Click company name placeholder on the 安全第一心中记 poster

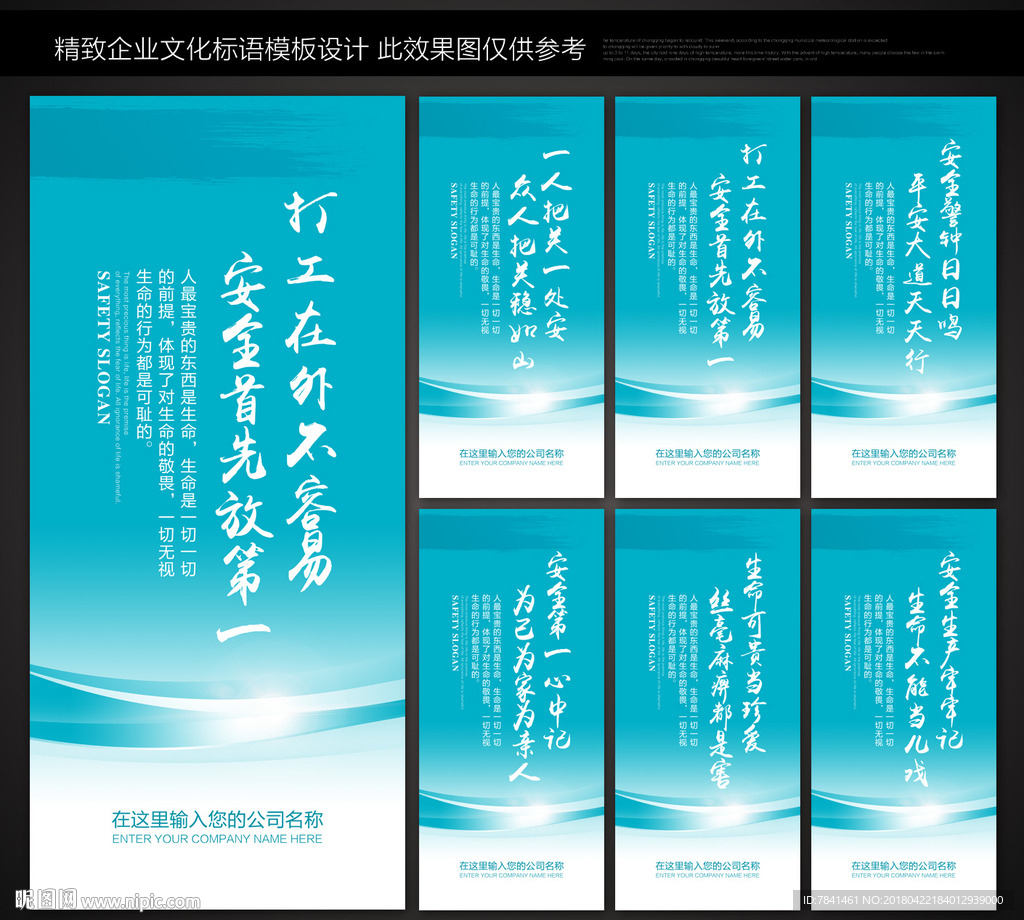[x=511, y=866]
